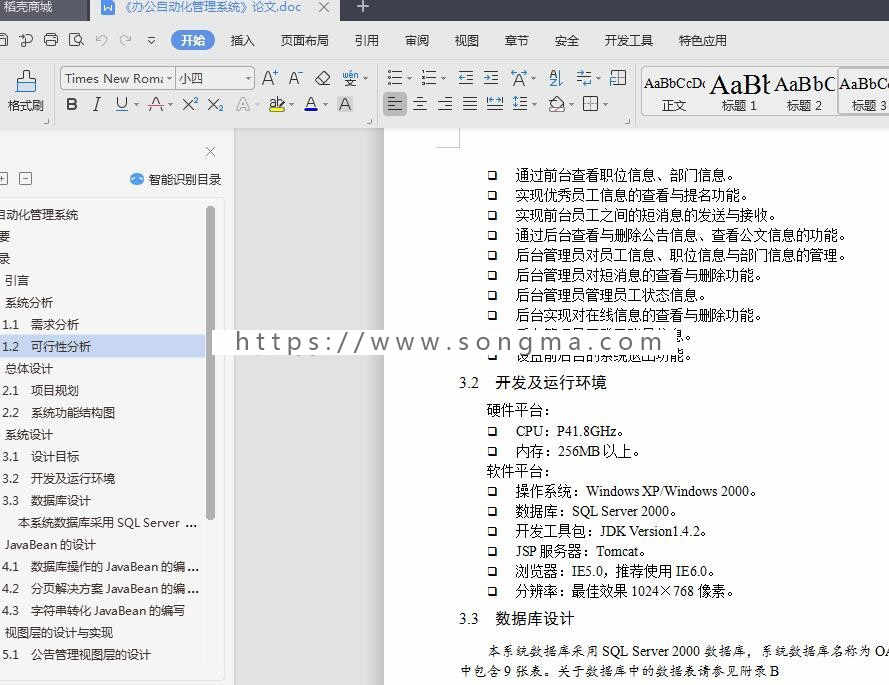This screenshot has height=685, width=889.
Task: Open the phonetic guide (wén) tool
Action: point(350,78)
